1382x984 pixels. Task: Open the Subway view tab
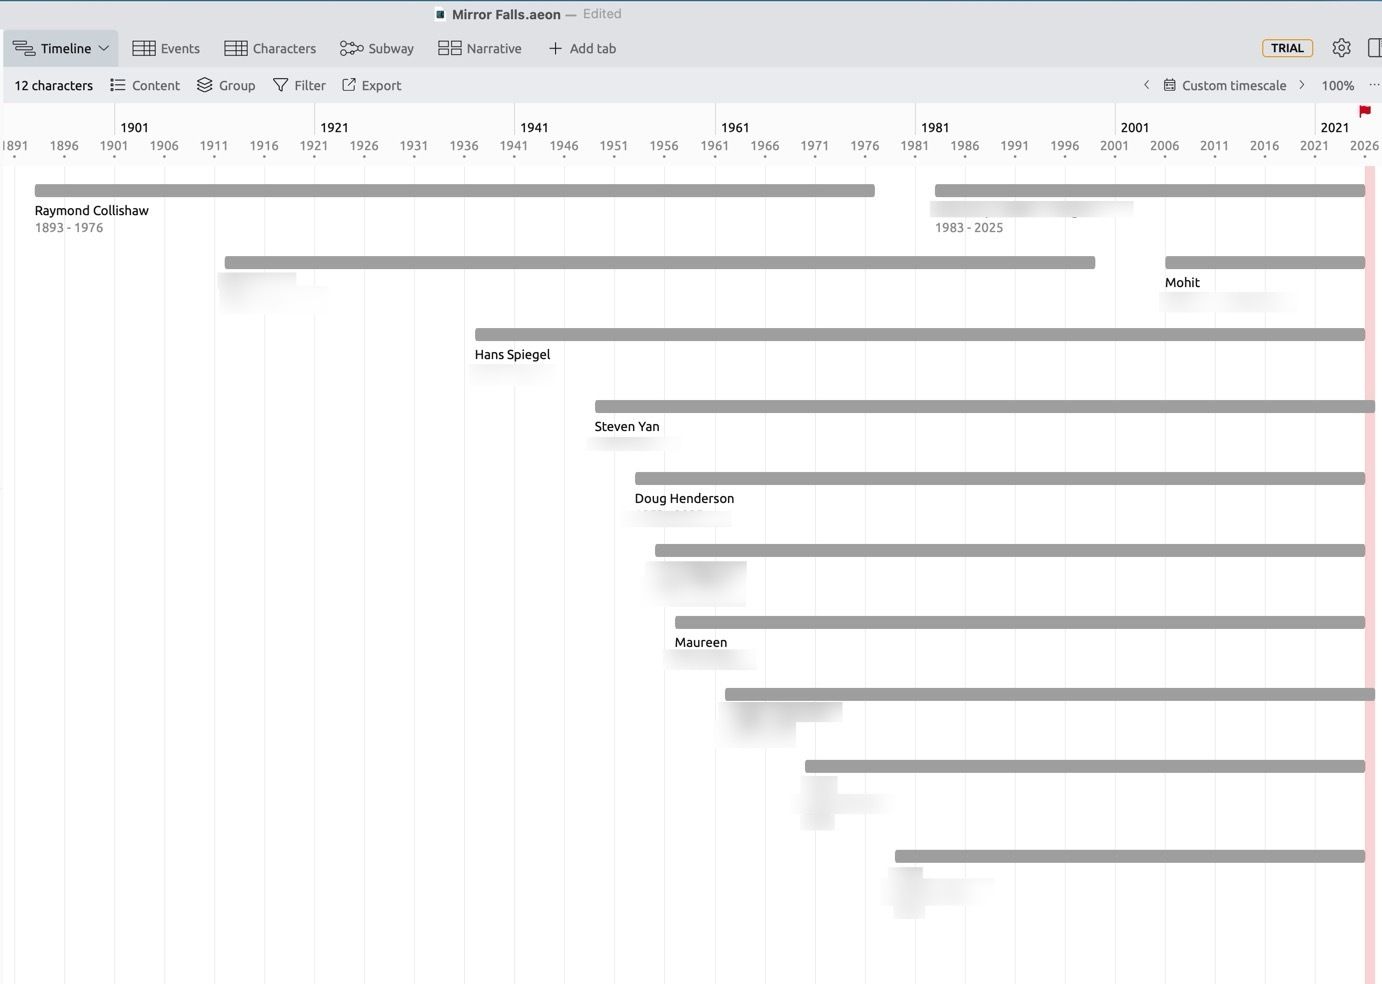point(377,48)
